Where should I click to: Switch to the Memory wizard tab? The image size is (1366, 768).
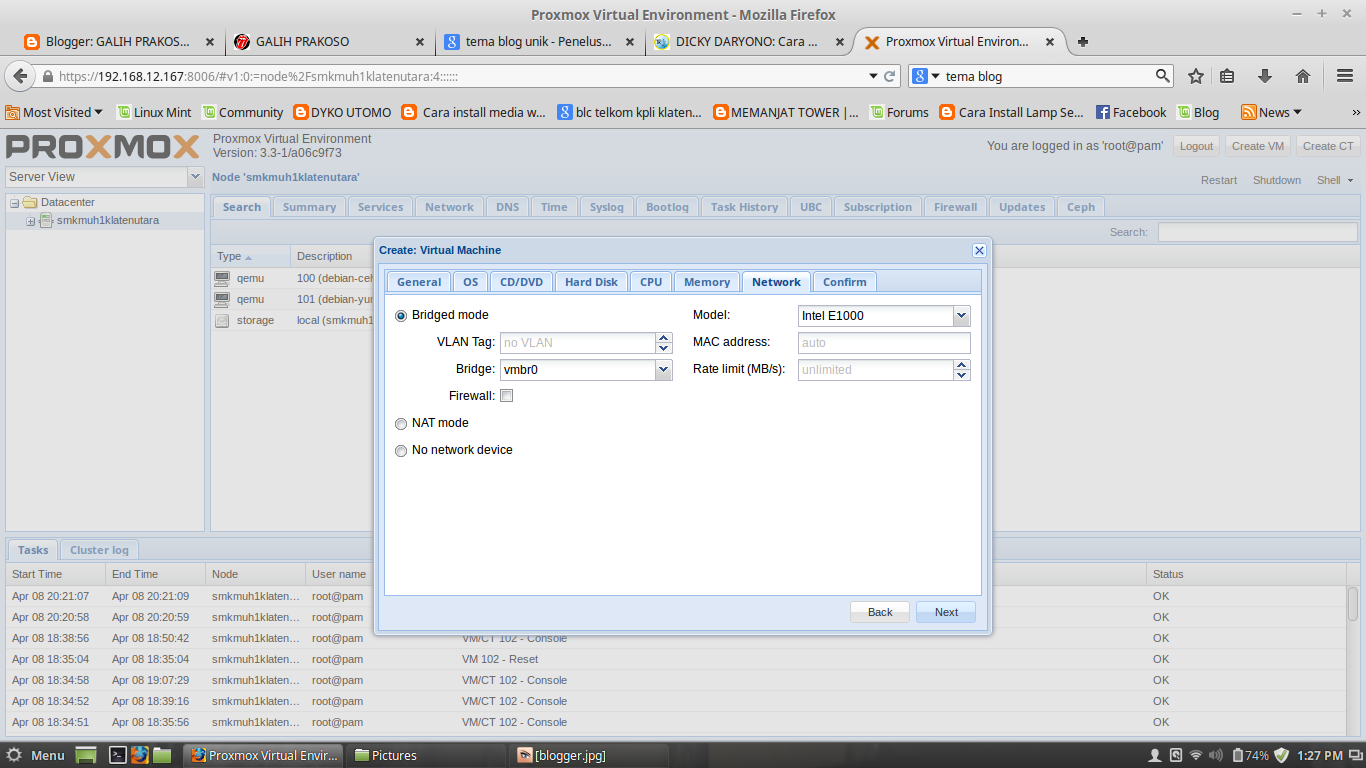(707, 282)
